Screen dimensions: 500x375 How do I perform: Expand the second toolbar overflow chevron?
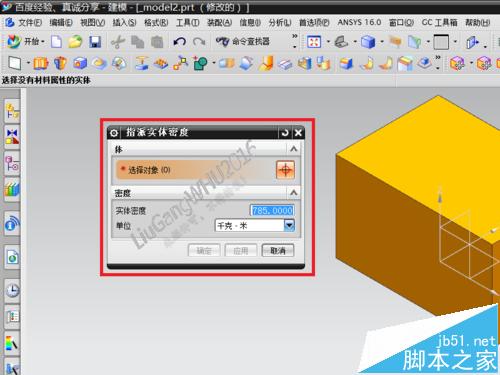pyautogui.click(x=438, y=61)
